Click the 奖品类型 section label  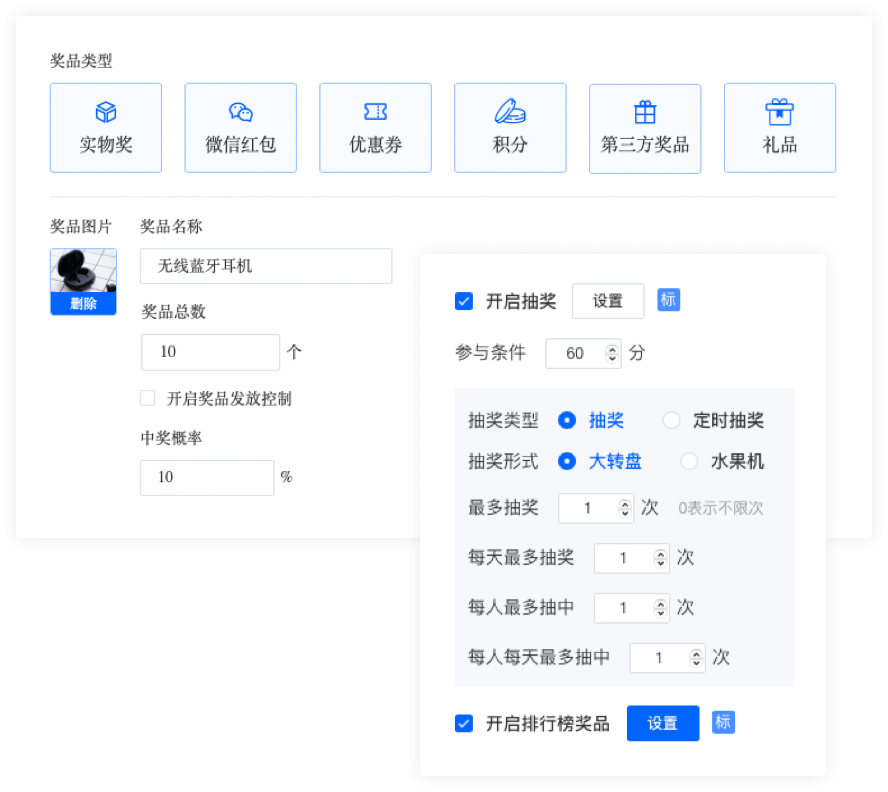pos(81,61)
